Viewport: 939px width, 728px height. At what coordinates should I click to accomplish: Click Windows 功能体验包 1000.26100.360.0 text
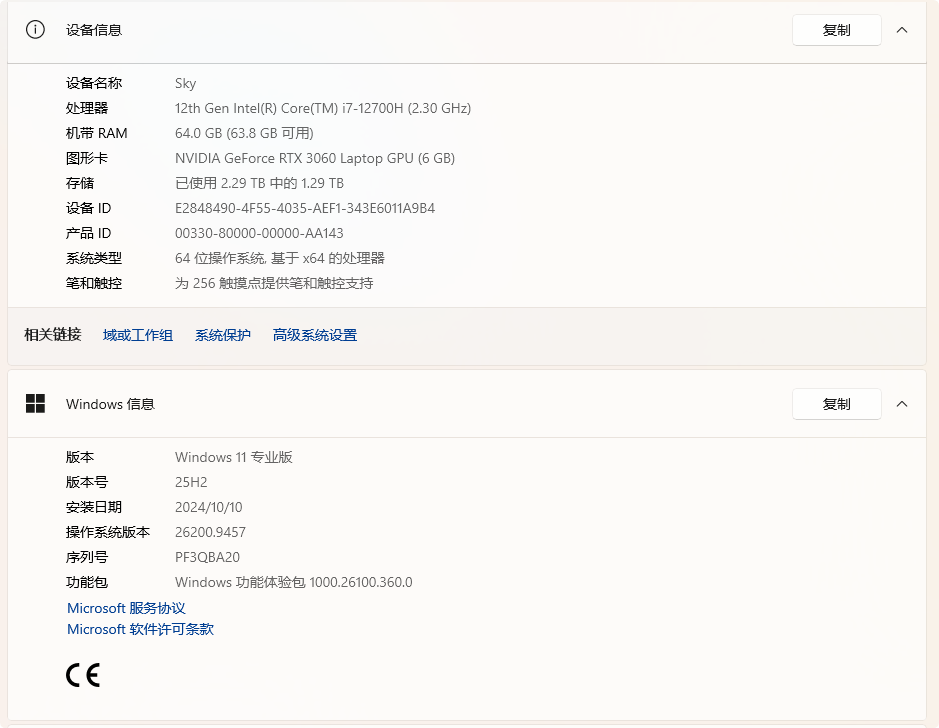pos(293,583)
